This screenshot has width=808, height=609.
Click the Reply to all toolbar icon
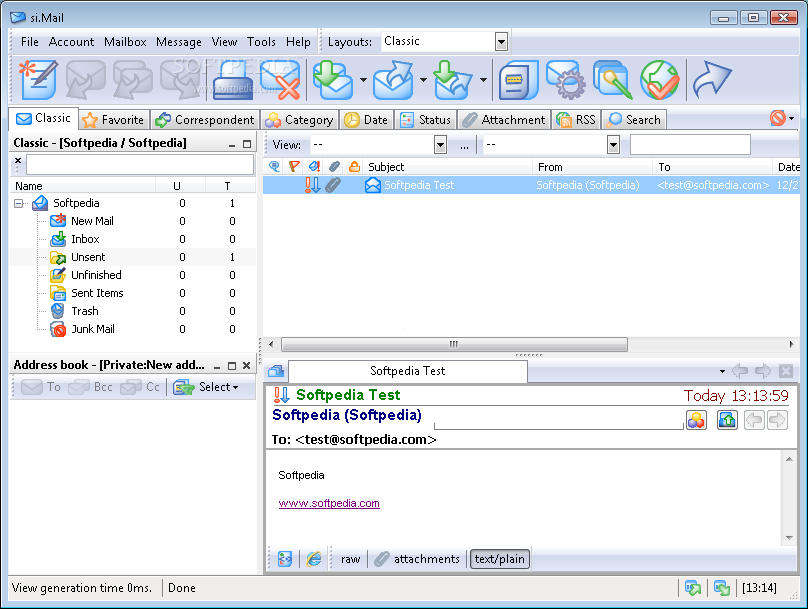click(132, 80)
